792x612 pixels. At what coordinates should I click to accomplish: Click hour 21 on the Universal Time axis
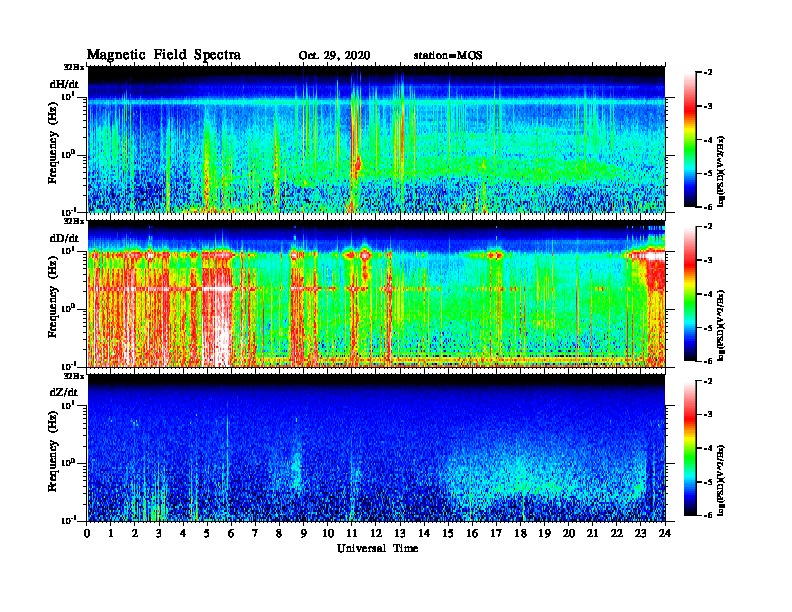pyautogui.click(x=593, y=534)
